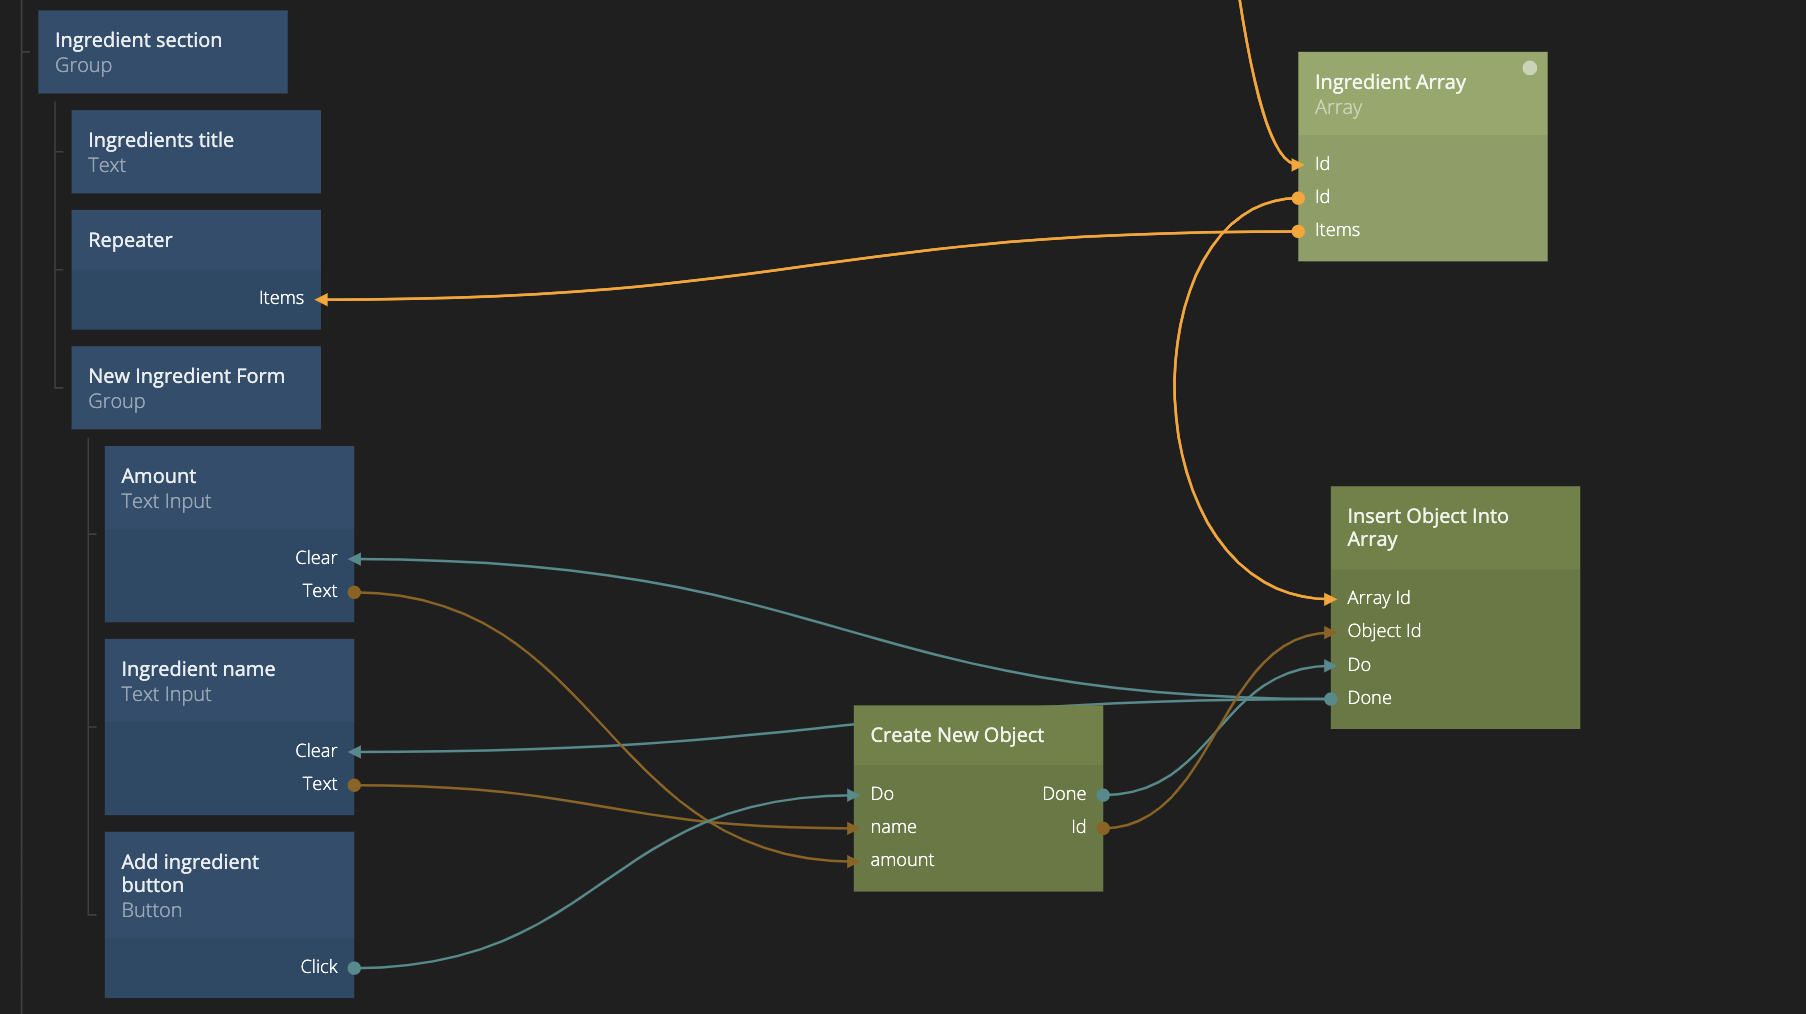Click the Text output port of Ingredient name

(354, 785)
